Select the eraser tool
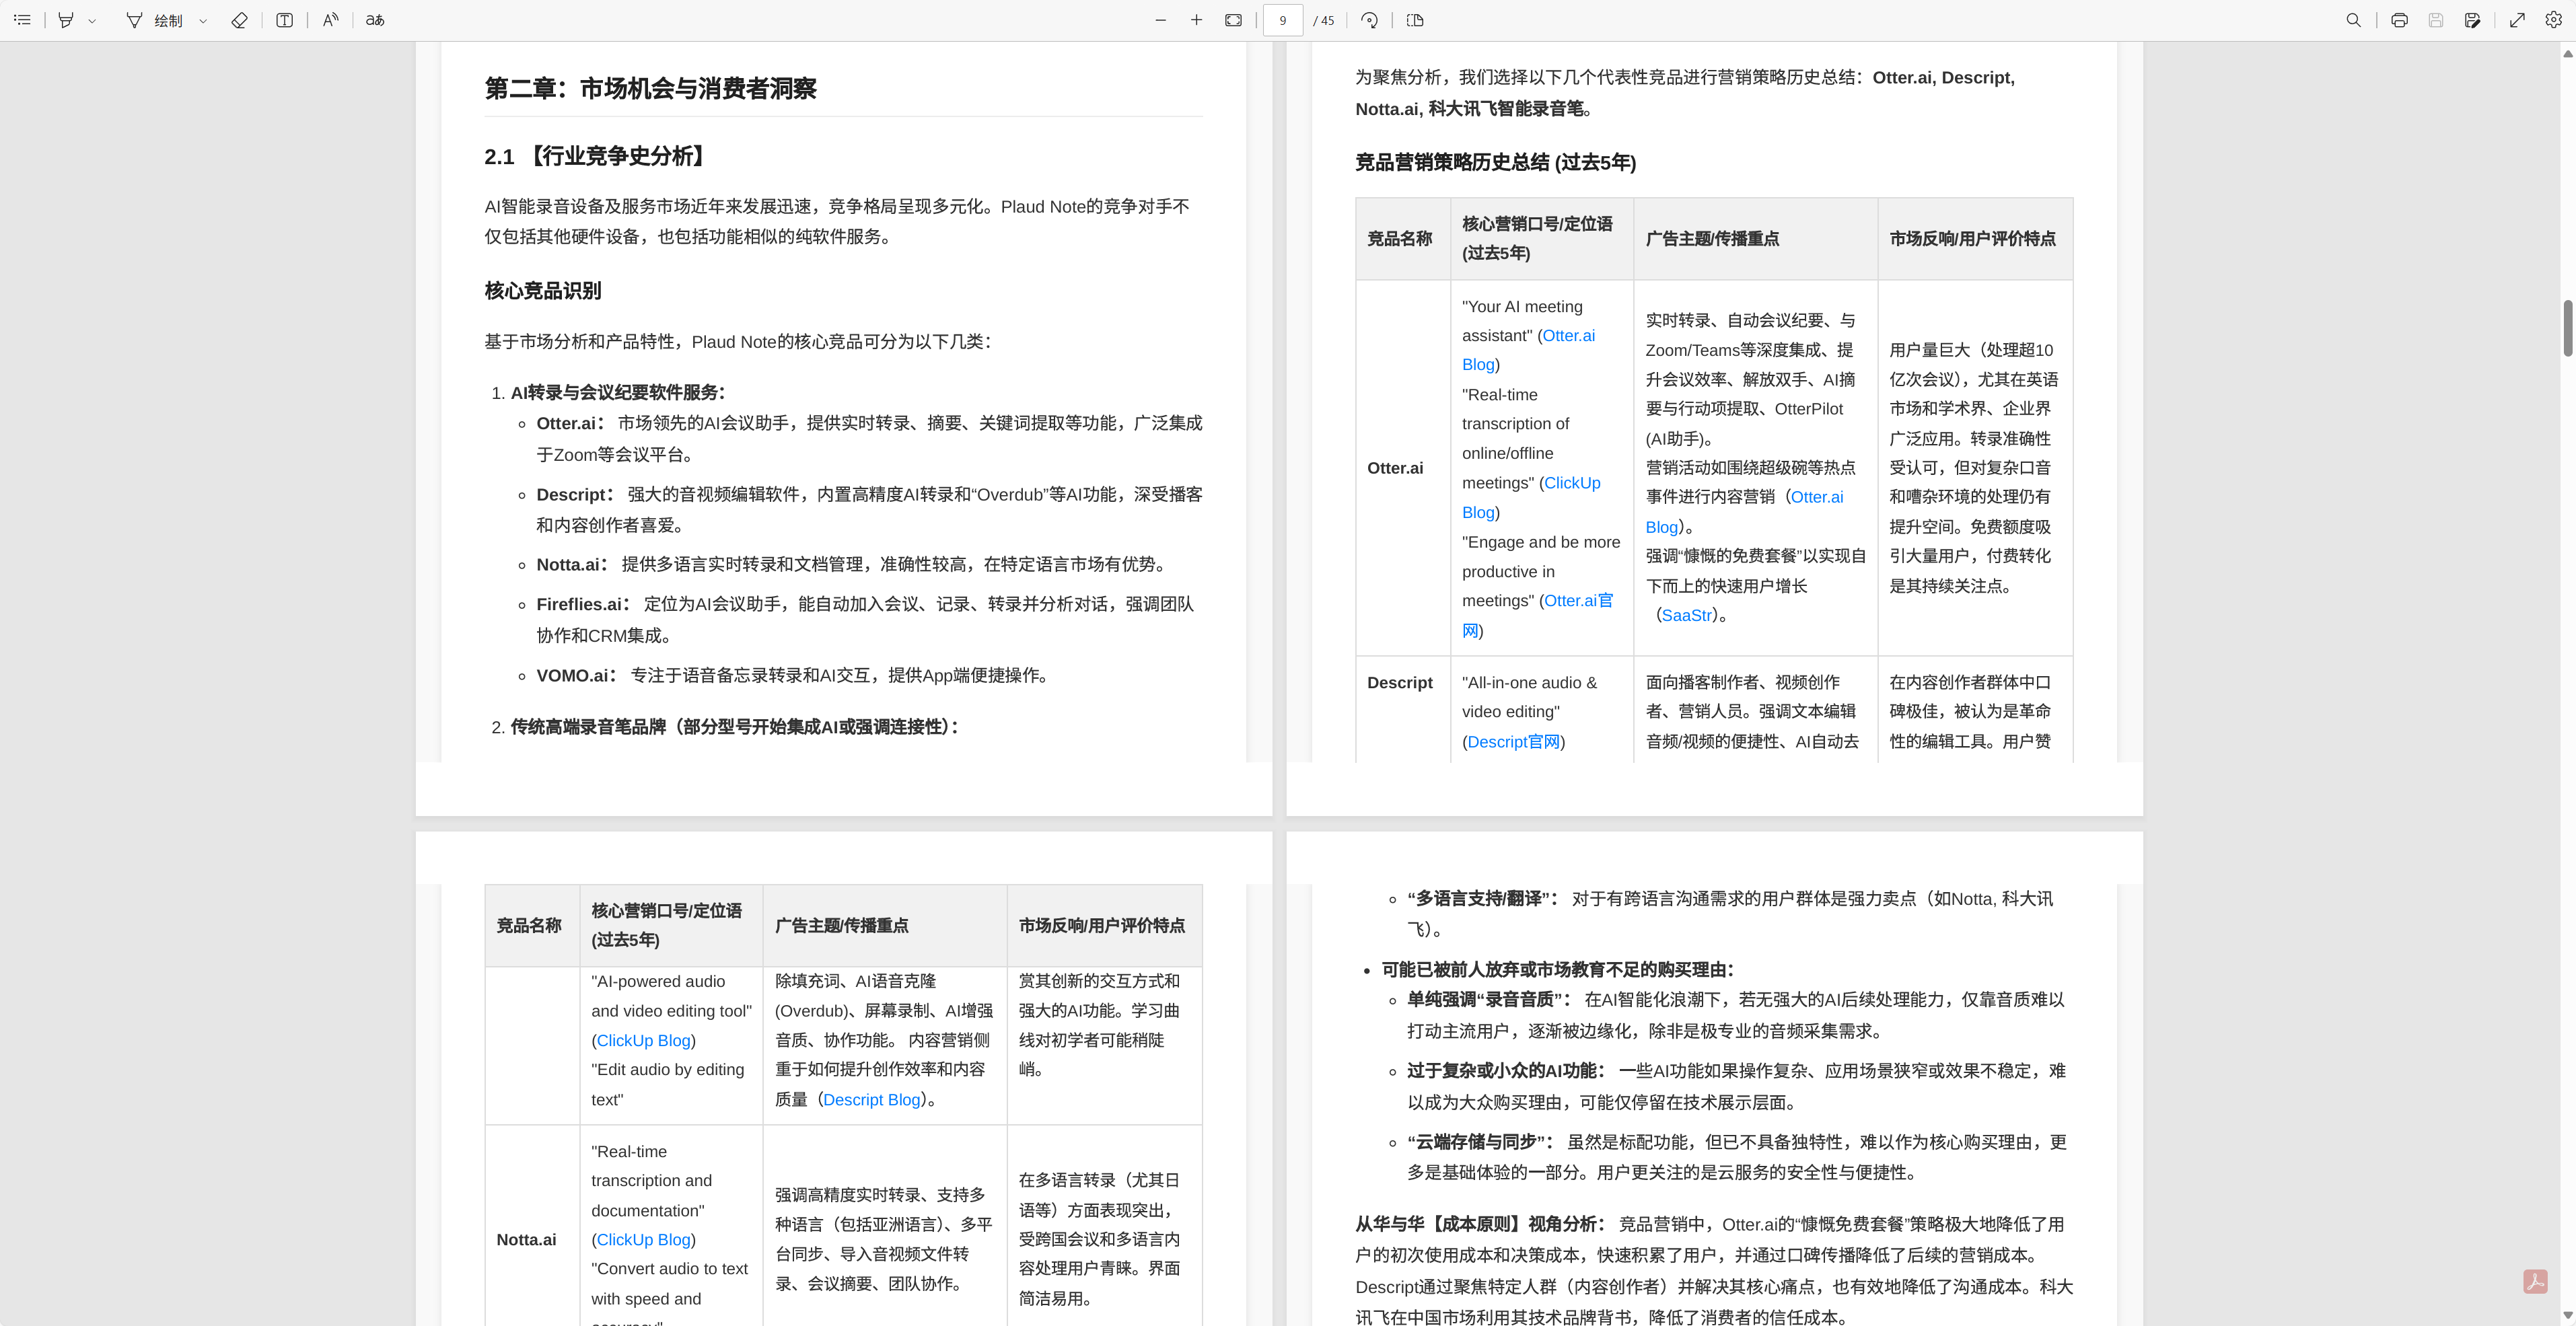Image resolution: width=2576 pixels, height=1326 pixels. point(239,20)
